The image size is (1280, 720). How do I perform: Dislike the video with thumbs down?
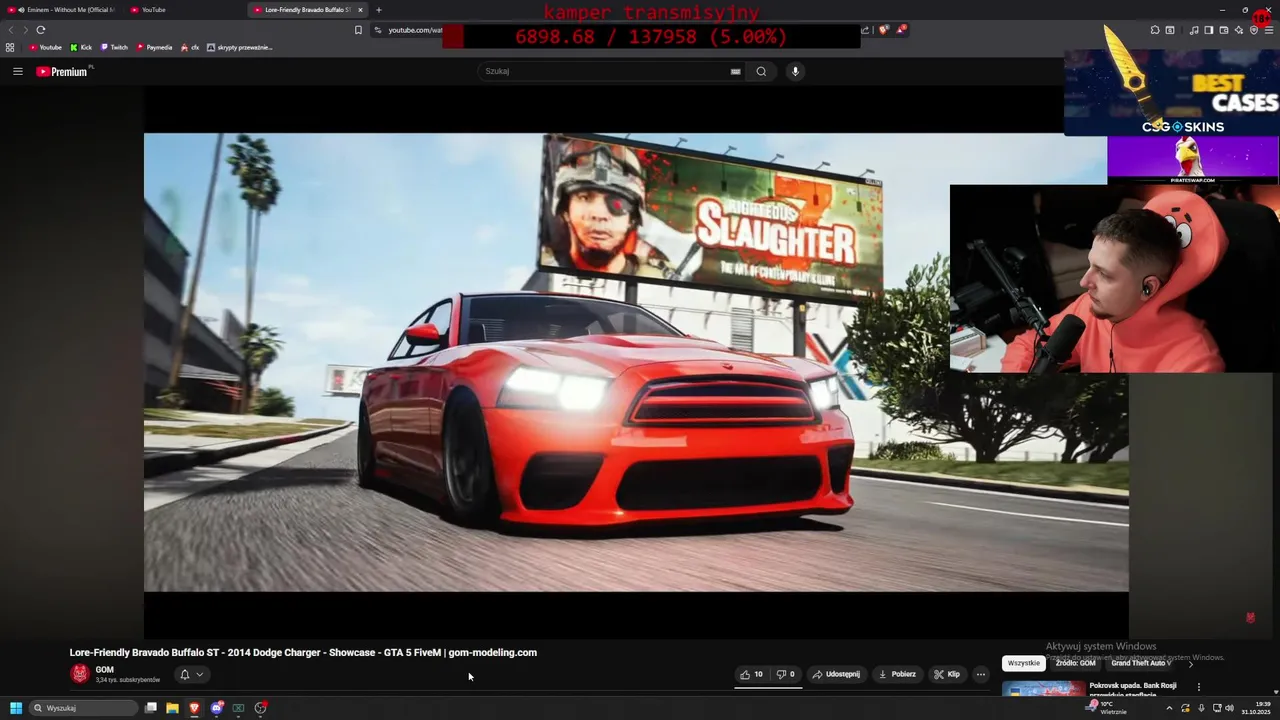point(786,674)
